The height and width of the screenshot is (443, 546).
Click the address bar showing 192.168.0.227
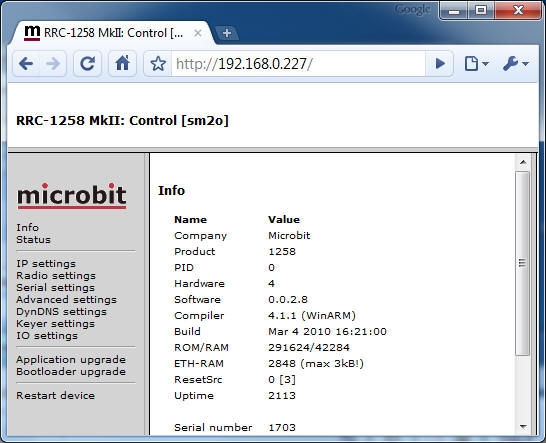point(298,64)
